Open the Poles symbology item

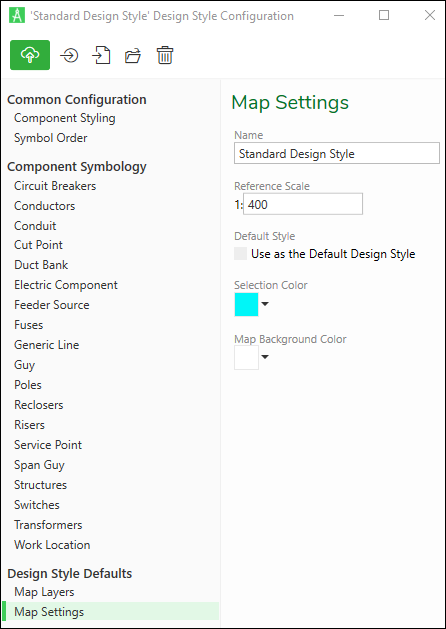pyautogui.click(x=28, y=385)
